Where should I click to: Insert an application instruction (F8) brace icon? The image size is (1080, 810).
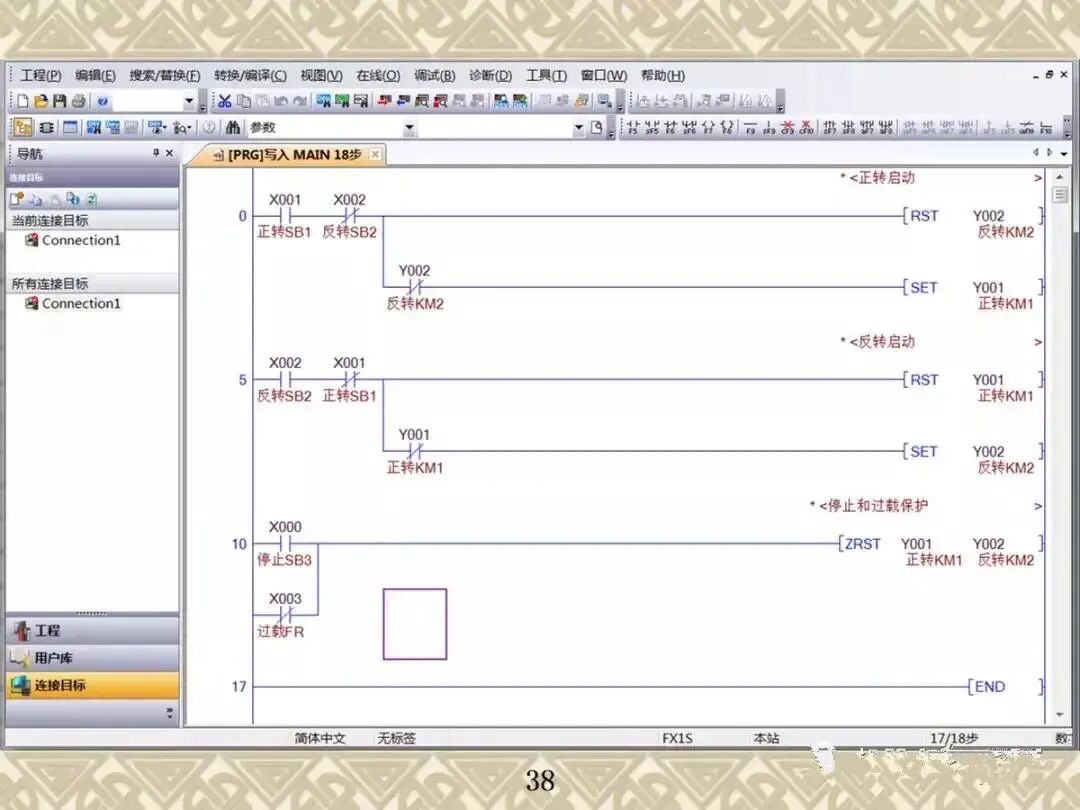(x=728, y=127)
